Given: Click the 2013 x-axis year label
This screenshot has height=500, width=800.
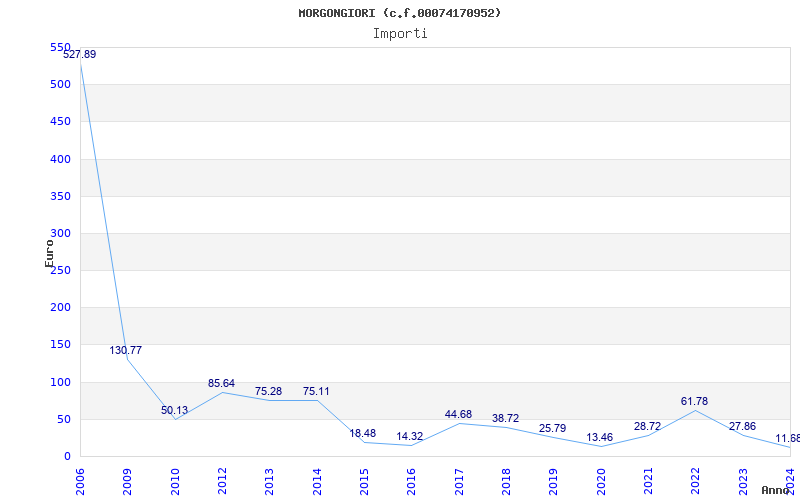Looking at the screenshot, I should click(x=269, y=482).
